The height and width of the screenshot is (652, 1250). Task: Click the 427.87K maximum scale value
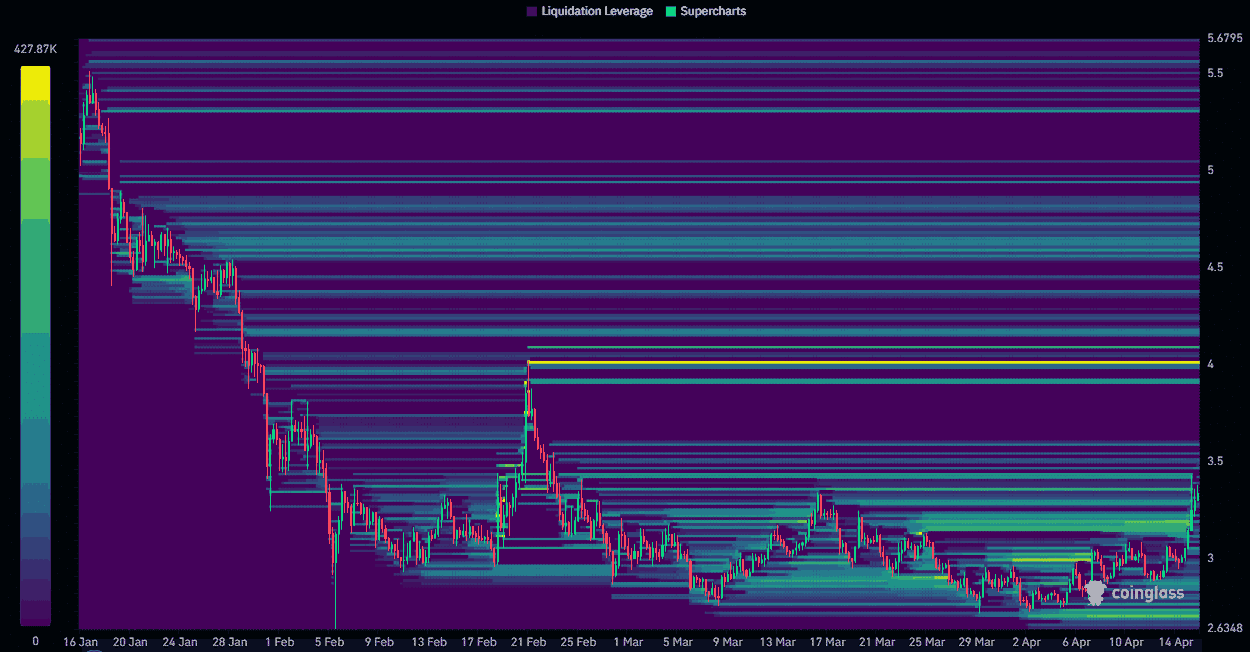35,48
